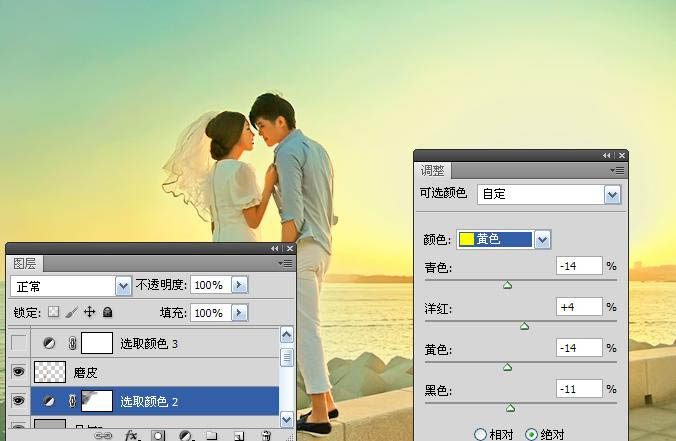This screenshot has width=676, height=441.
Task: Select the 相对 radio button
Action: [x=481, y=434]
